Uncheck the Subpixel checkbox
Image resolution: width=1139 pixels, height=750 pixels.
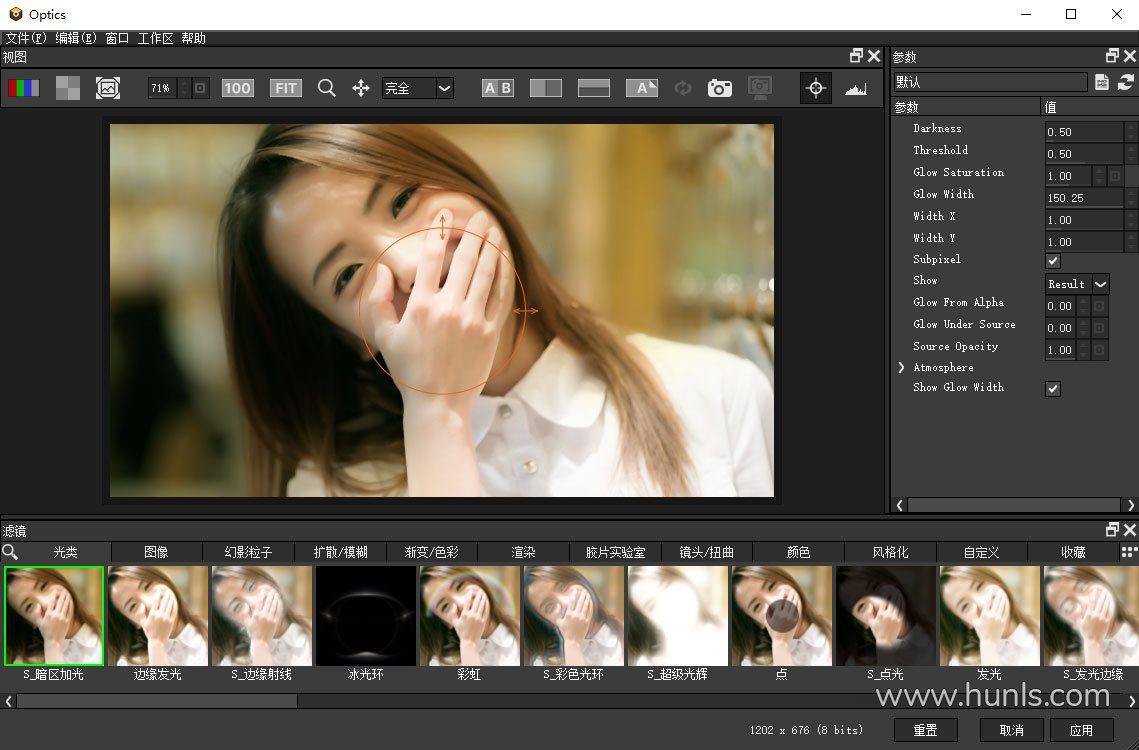pos(1053,260)
